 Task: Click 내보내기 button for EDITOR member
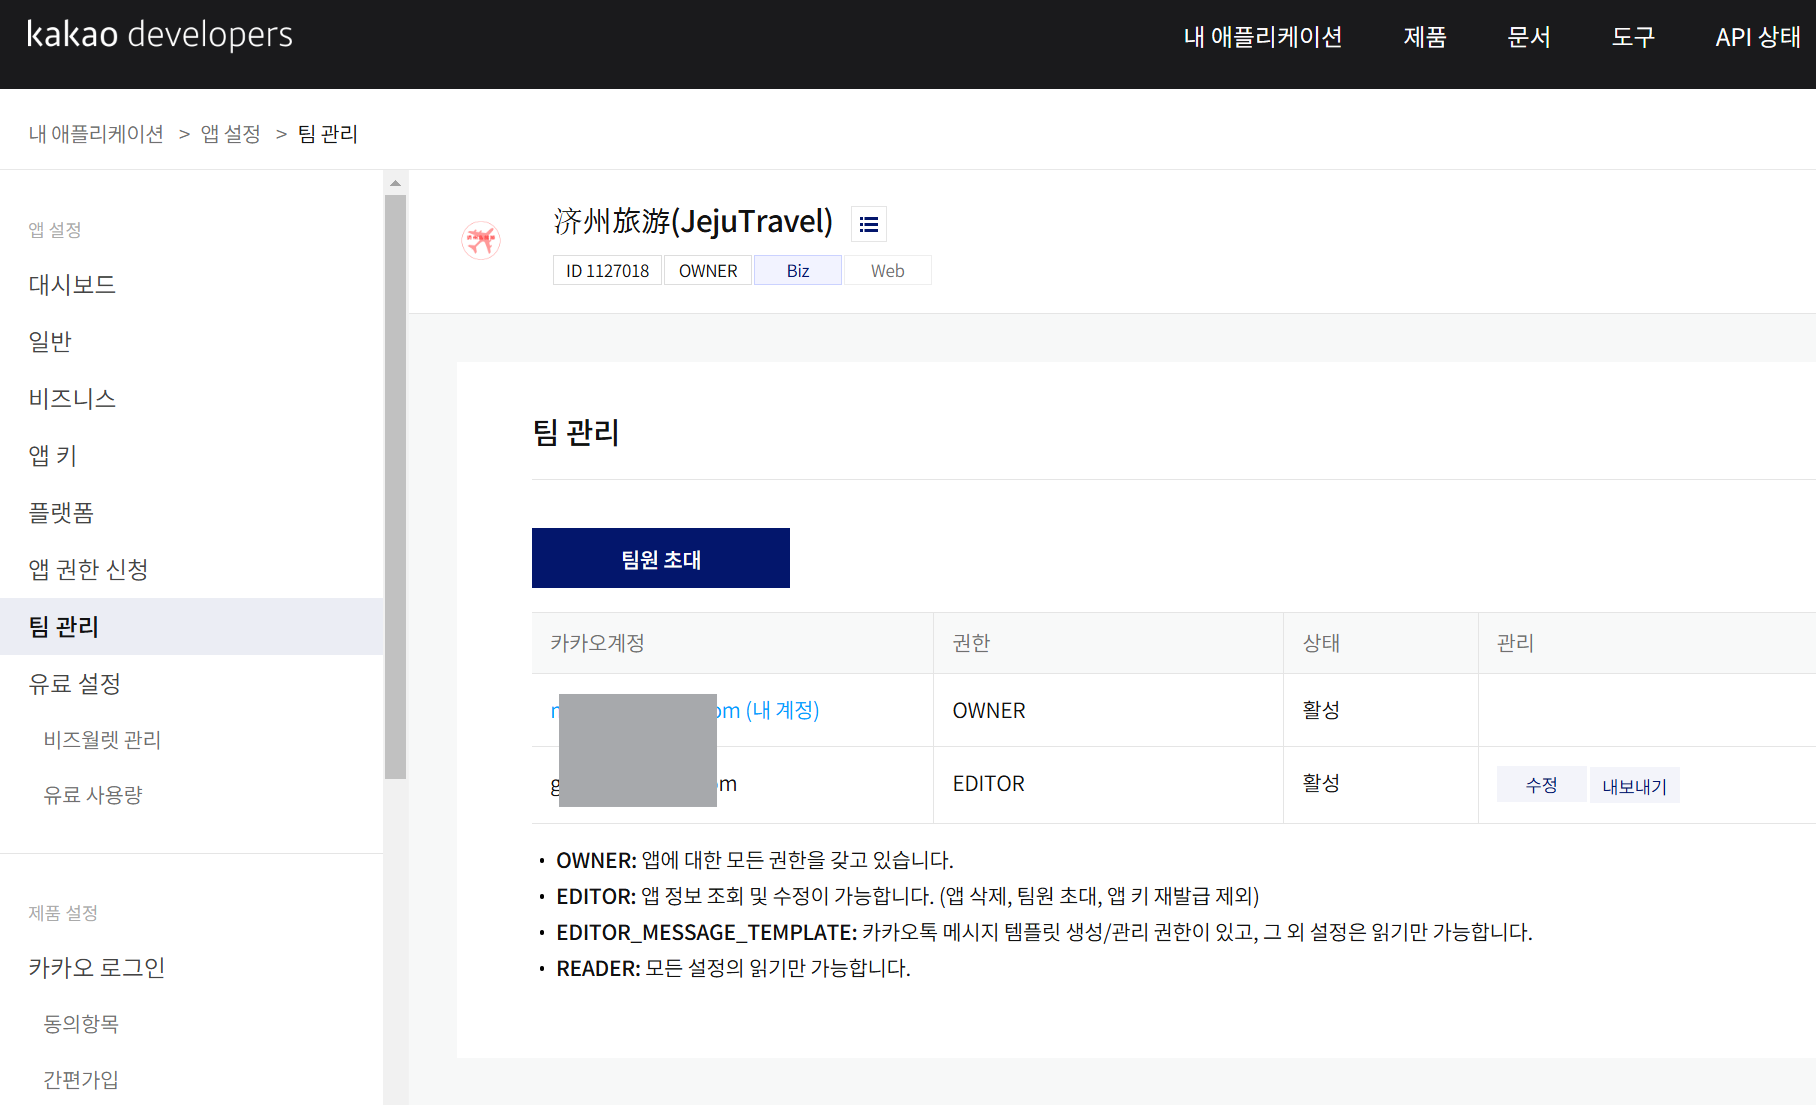point(1635,785)
